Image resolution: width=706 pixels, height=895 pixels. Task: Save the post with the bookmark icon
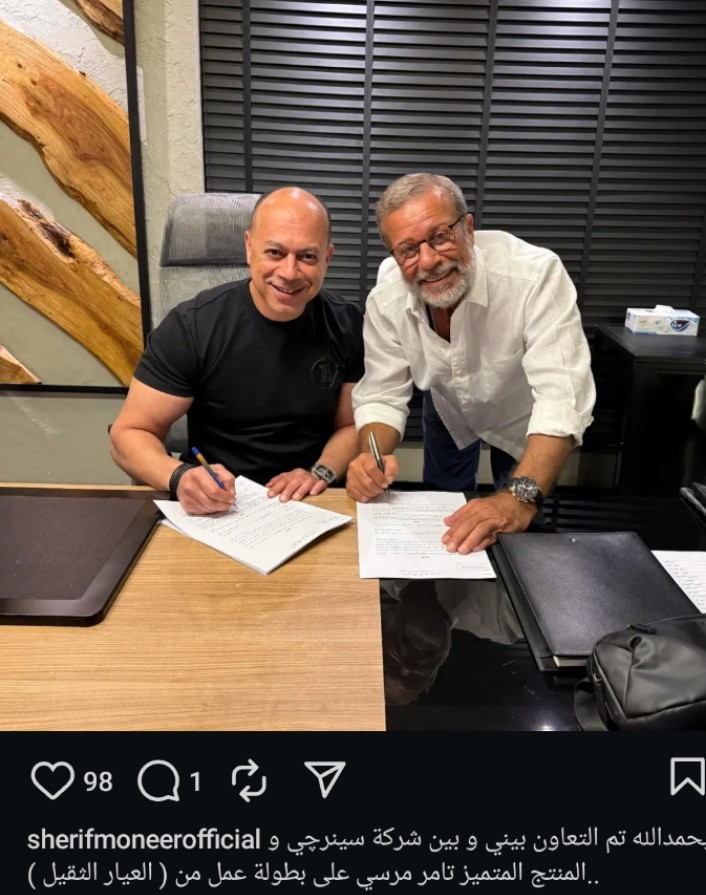click(x=687, y=776)
